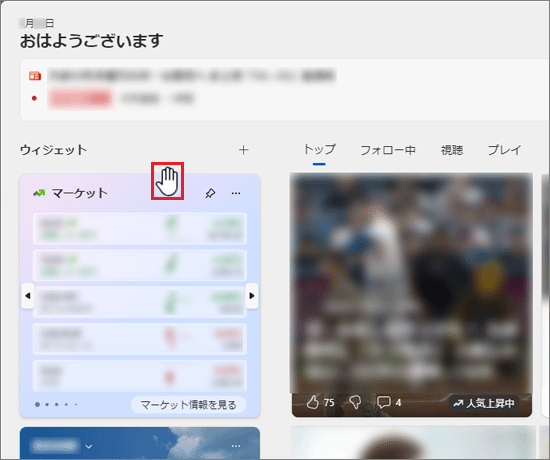Open the last stock row in マーケット

140,376
